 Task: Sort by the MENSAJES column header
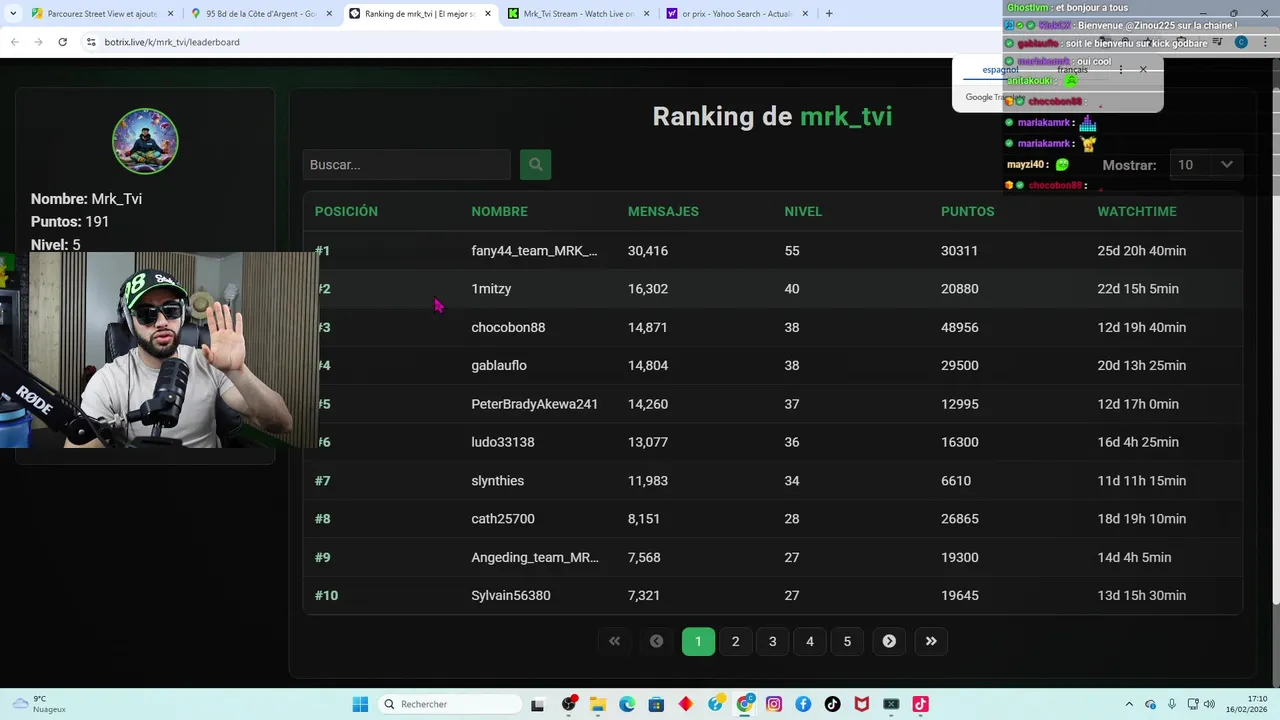(663, 211)
